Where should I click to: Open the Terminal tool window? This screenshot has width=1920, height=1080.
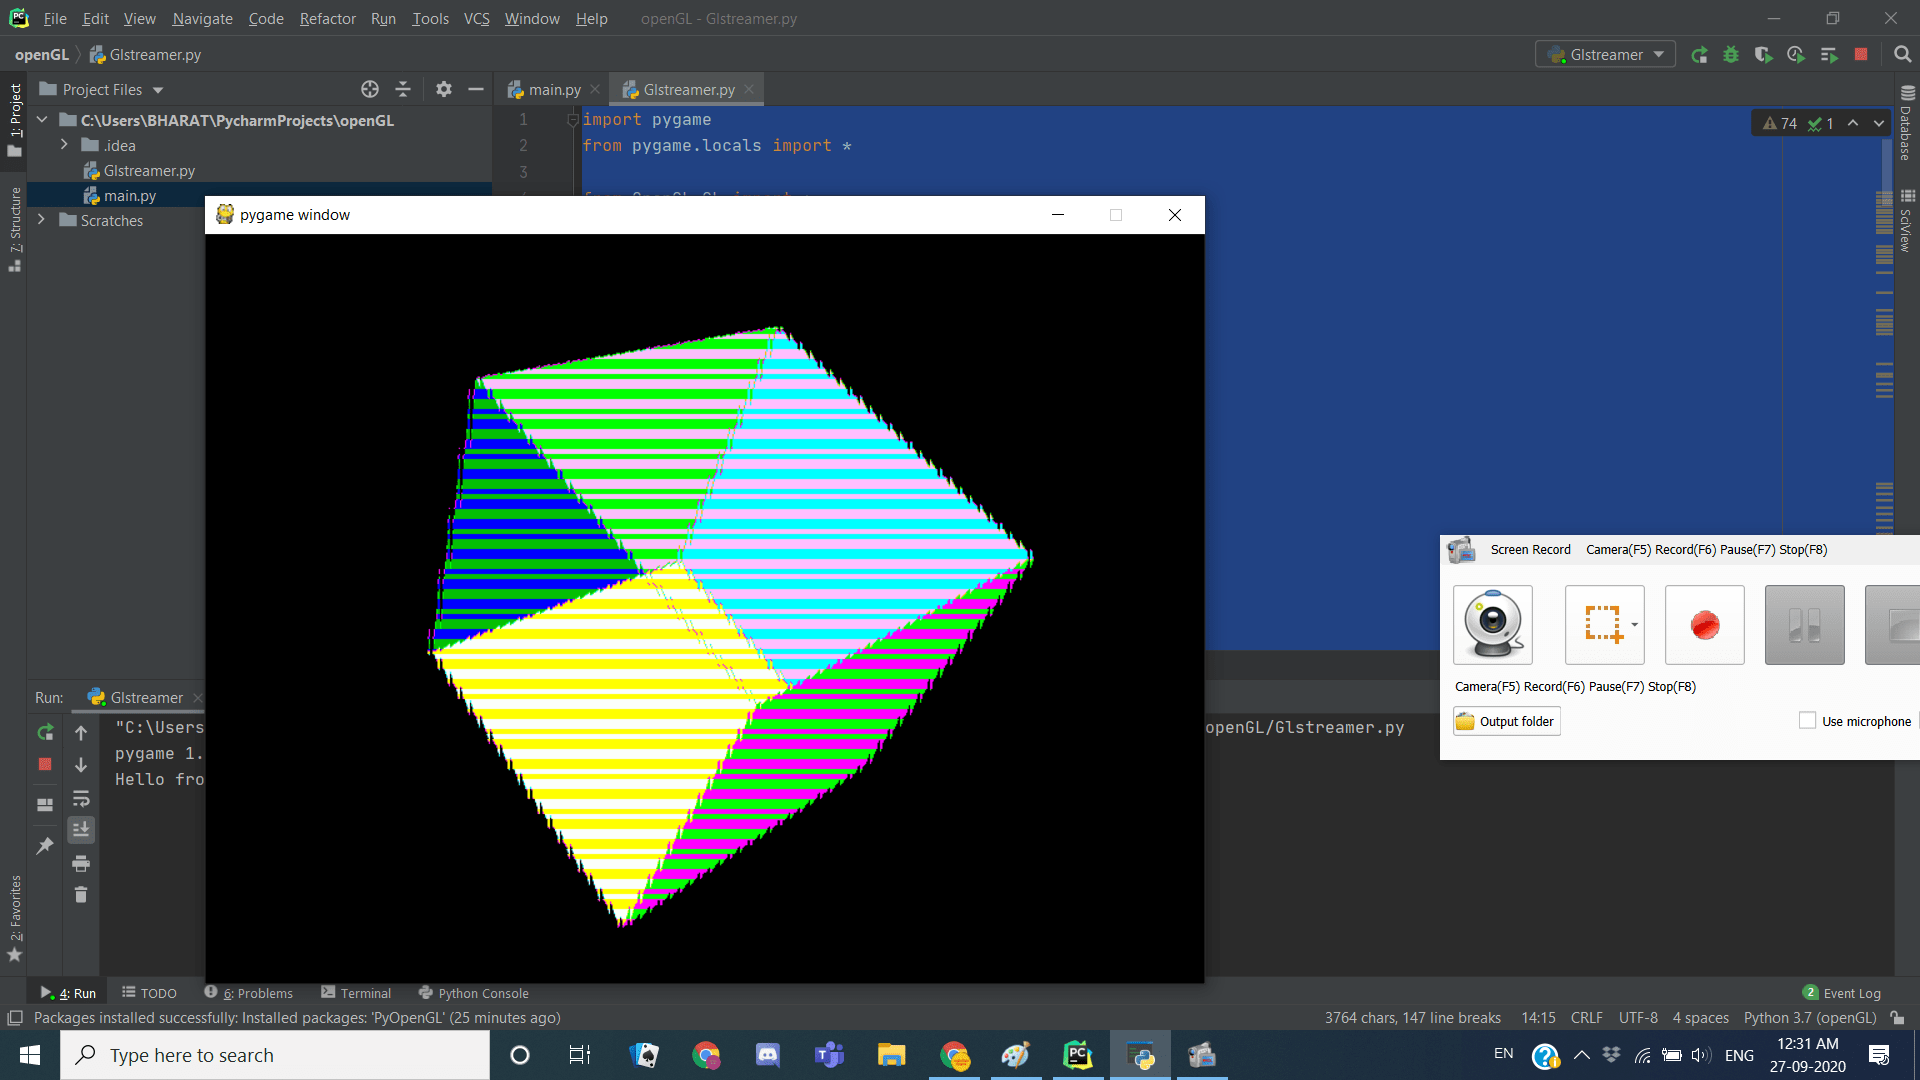356,993
